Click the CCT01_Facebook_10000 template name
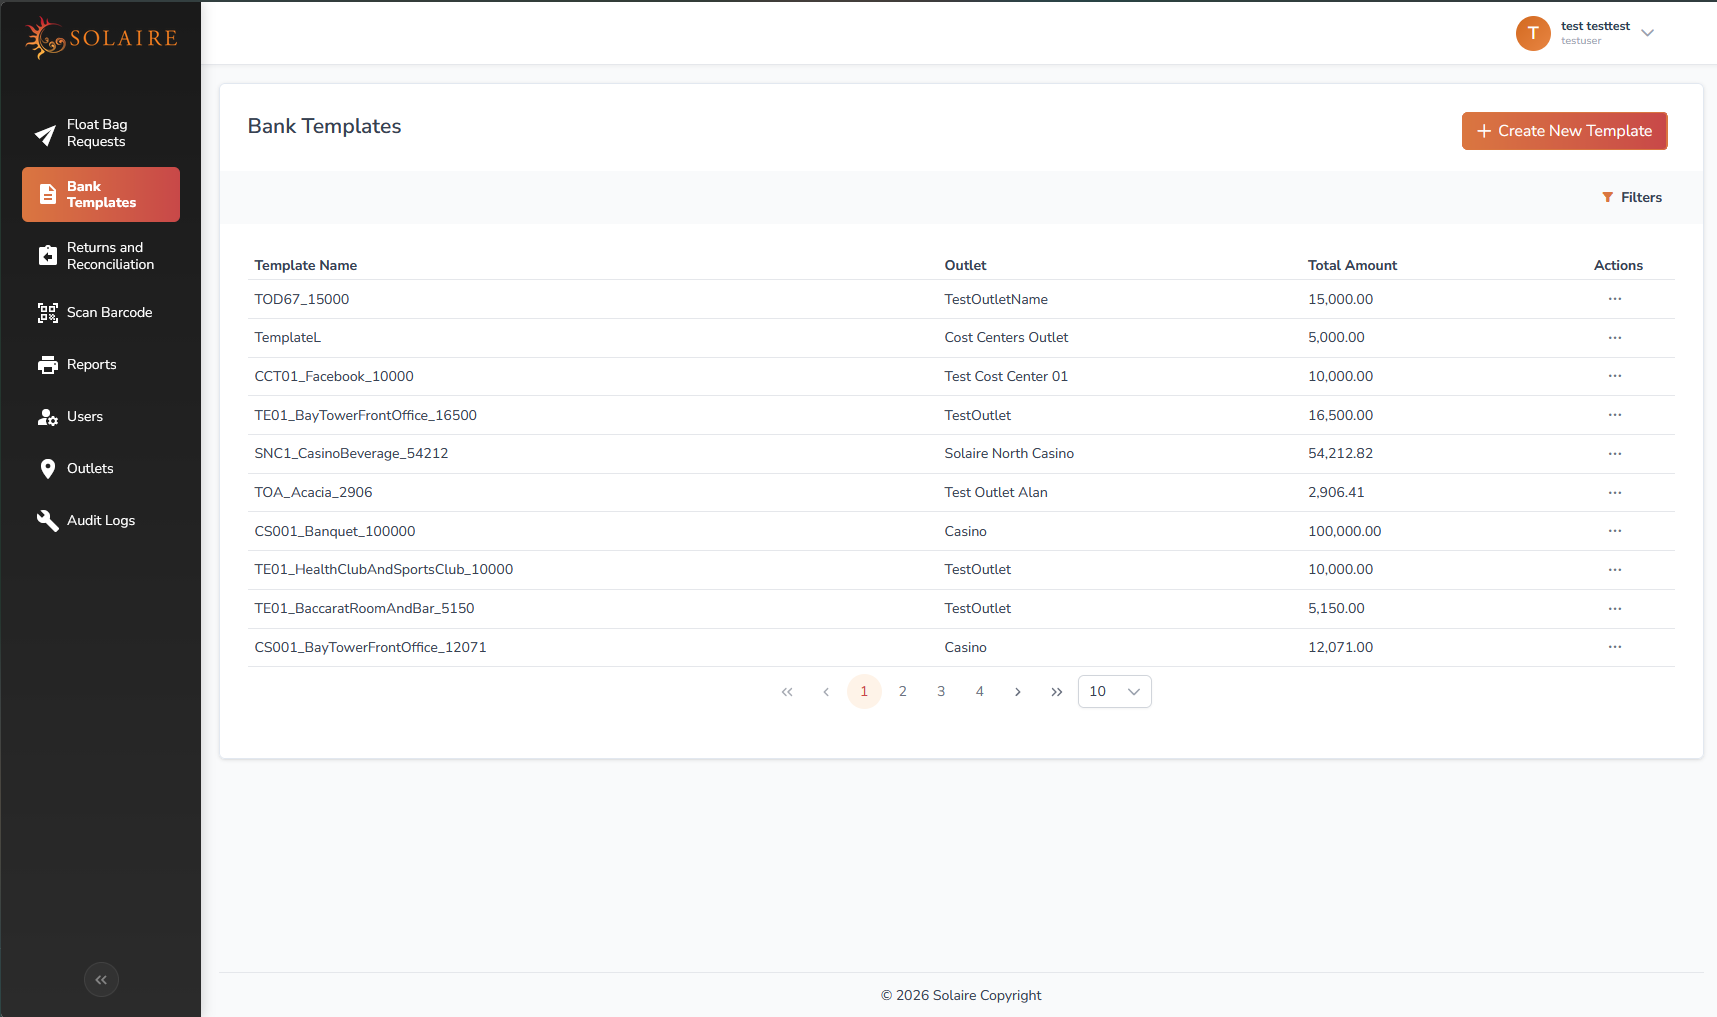 pos(333,377)
